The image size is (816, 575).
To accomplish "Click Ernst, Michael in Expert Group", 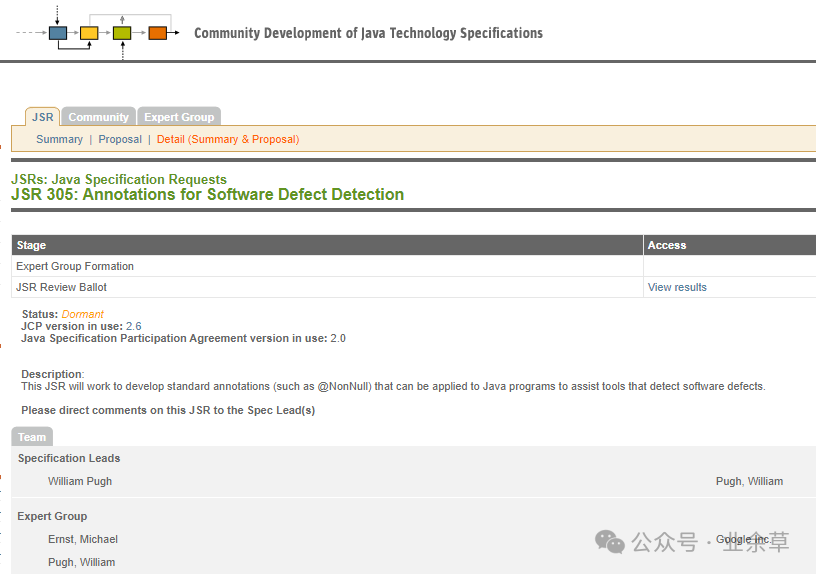I will click(83, 539).
